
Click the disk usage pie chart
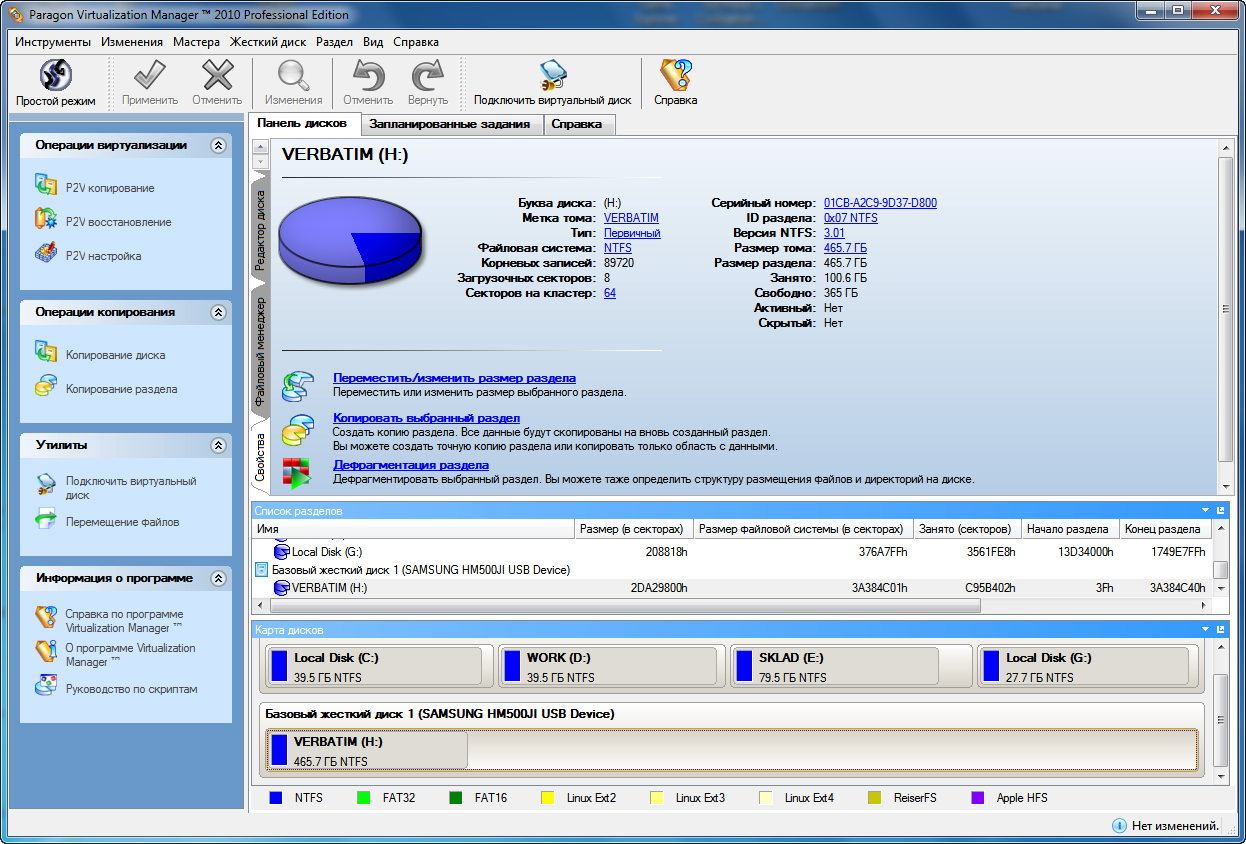point(350,242)
